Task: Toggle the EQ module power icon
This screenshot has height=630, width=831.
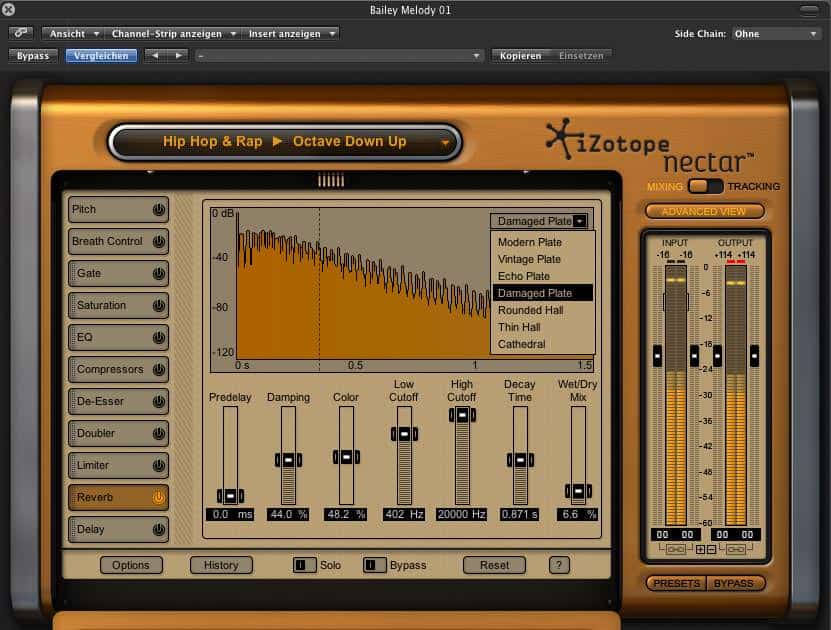Action: (158, 338)
